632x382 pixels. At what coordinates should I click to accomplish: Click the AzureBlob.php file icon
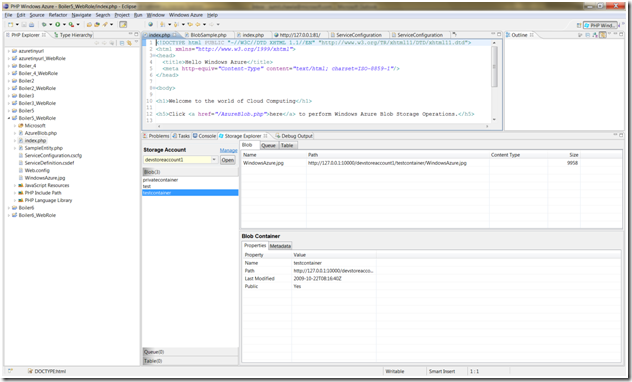point(21,133)
